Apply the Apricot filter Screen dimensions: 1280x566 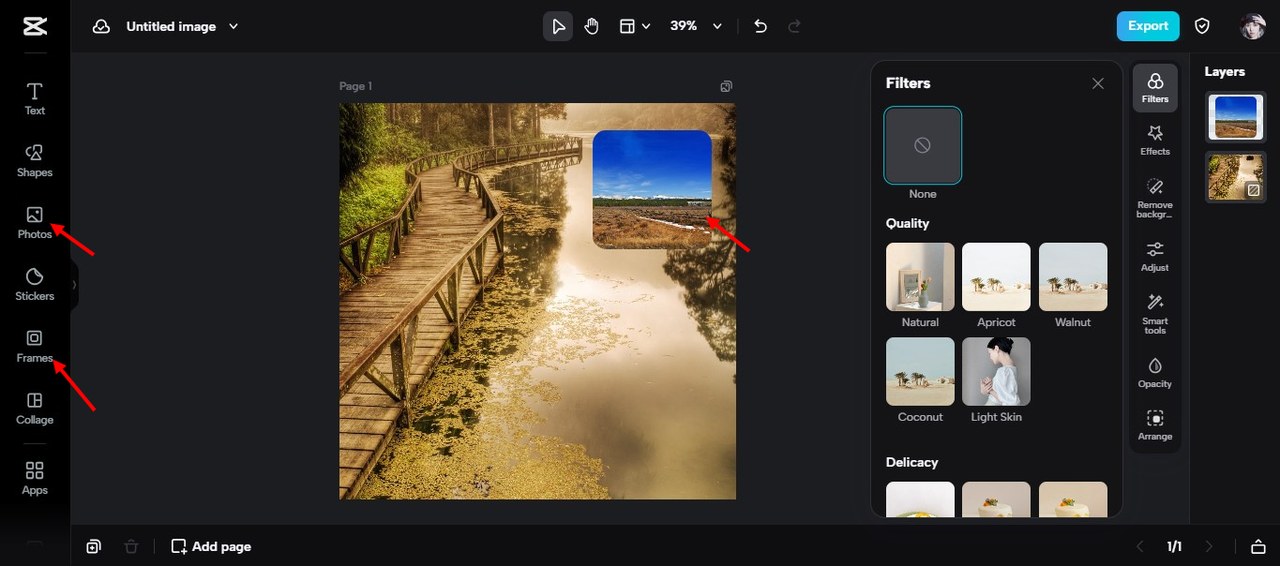point(996,277)
